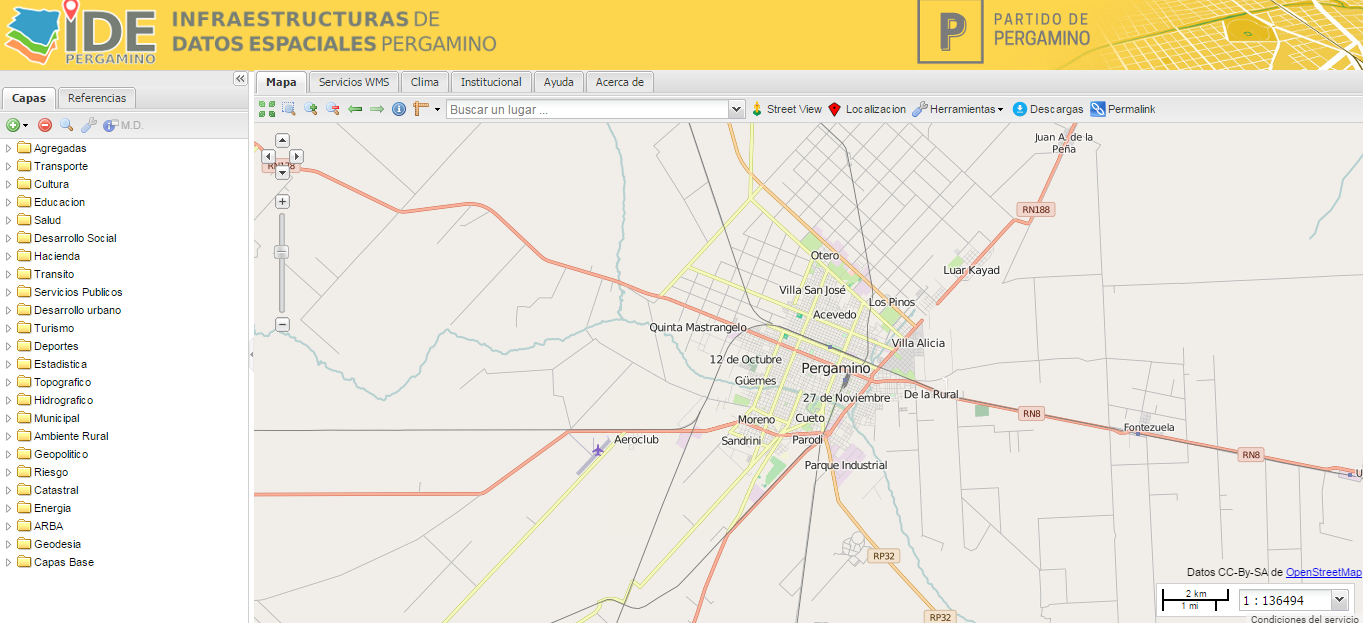Click the remove layer red icon

tap(44, 125)
